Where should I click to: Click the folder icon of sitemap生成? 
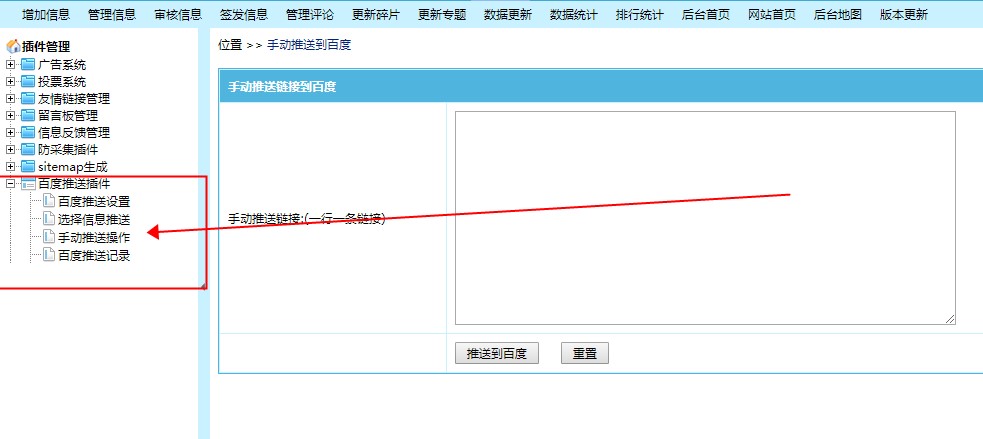click(28, 166)
